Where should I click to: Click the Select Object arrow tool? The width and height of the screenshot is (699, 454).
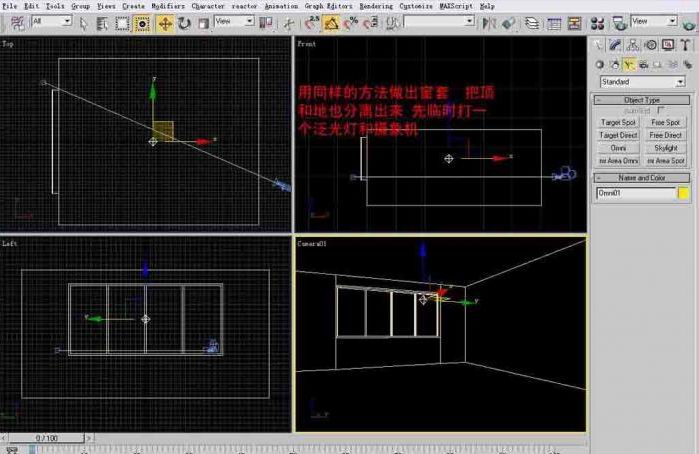point(85,21)
